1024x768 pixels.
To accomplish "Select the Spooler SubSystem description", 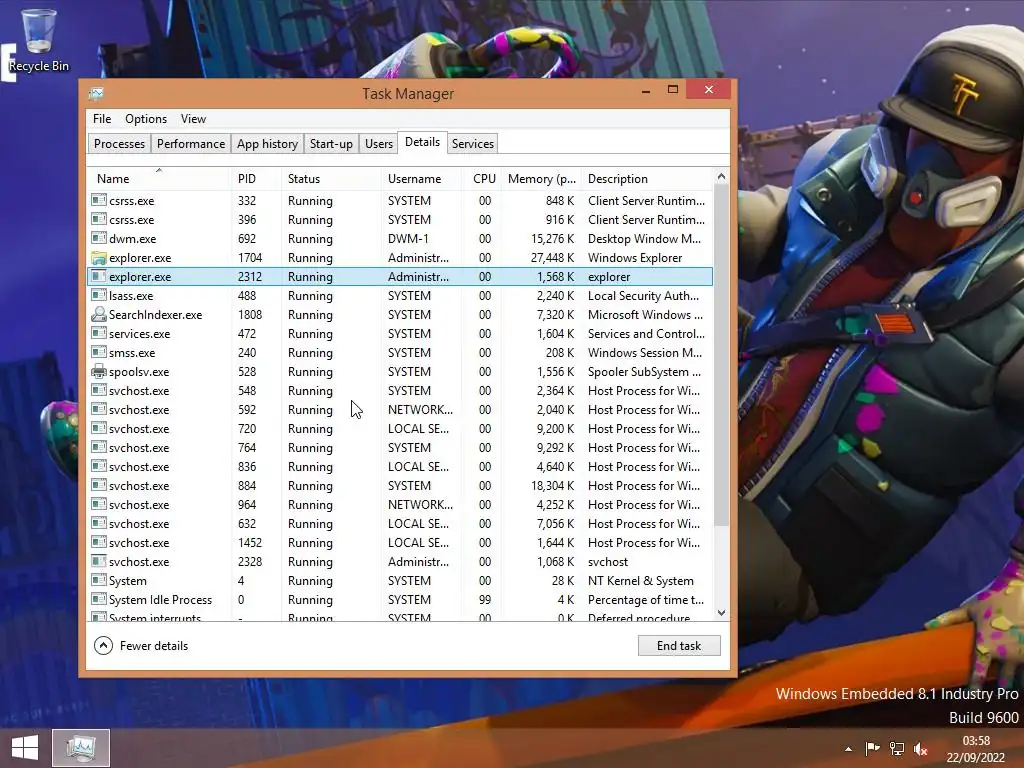I will [644, 372].
